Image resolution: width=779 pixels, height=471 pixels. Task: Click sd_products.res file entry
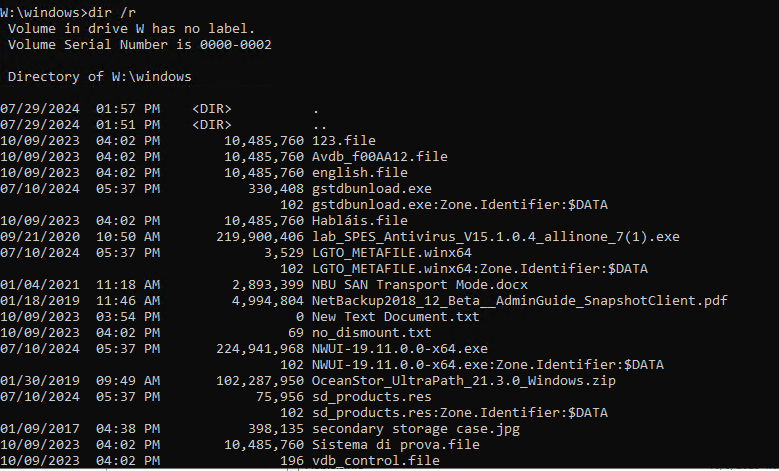[x=372, y=396]
